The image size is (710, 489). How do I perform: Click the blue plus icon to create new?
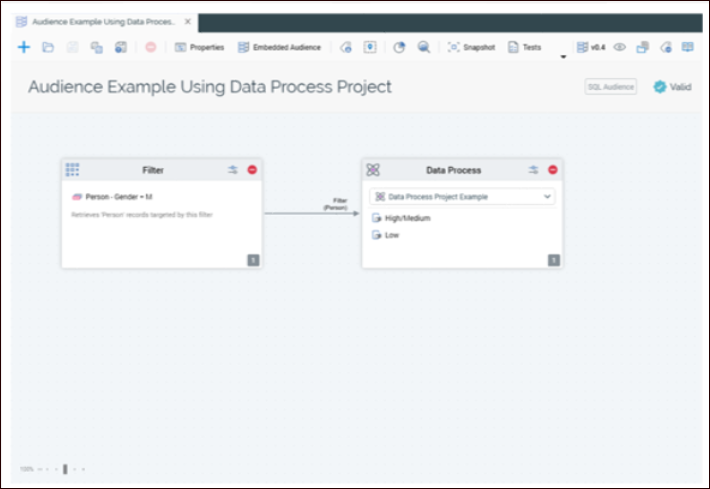[x=24, y=47]
